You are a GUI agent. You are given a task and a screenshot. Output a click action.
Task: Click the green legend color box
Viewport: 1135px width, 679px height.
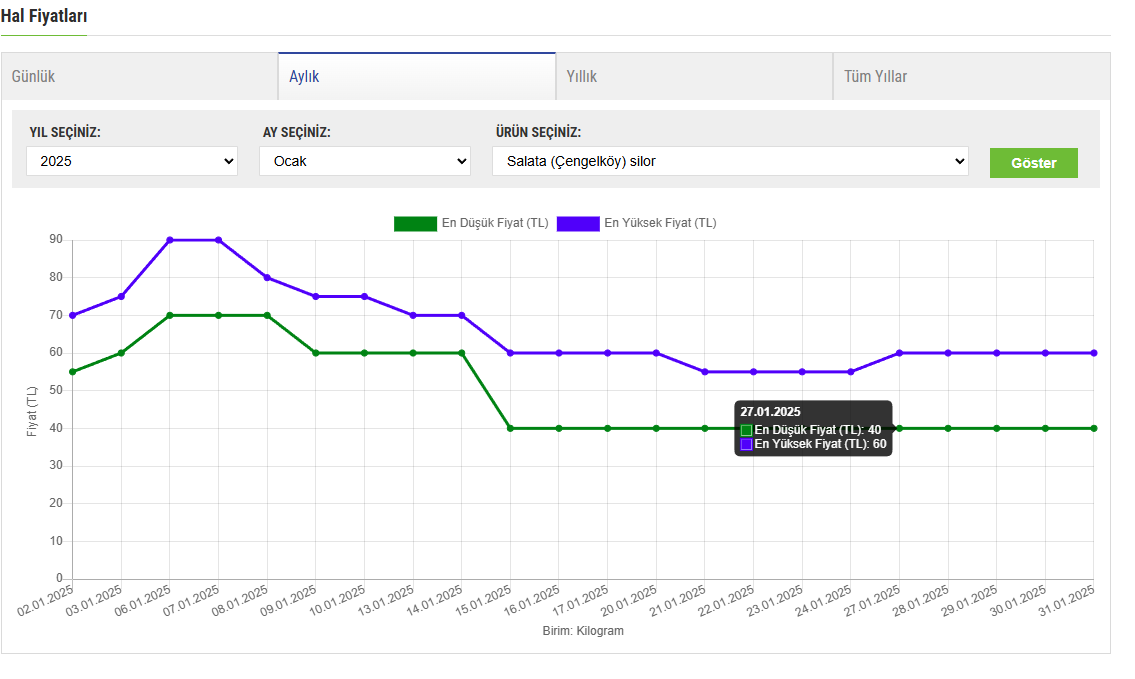(x=415, y=223)
